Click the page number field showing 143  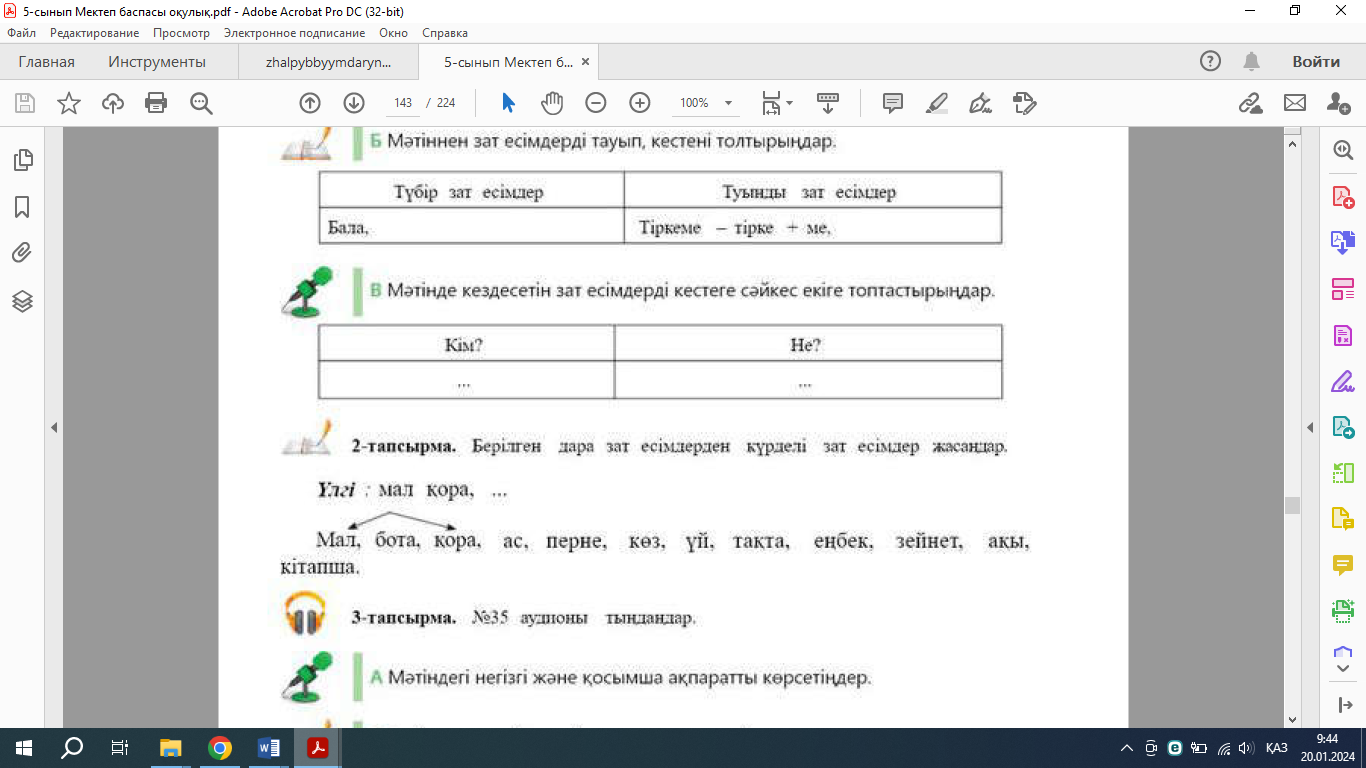pyautogui.click(x=403, y=103)
